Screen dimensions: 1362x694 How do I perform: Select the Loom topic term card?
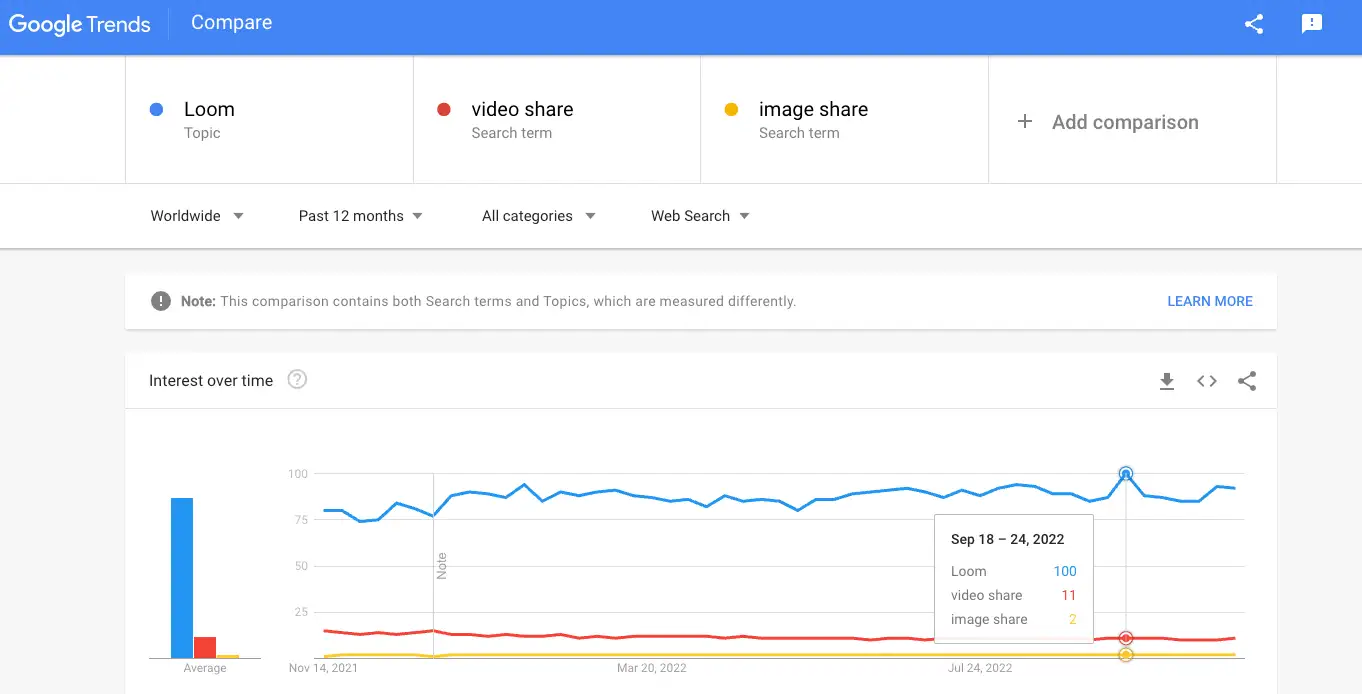point(269,120)
